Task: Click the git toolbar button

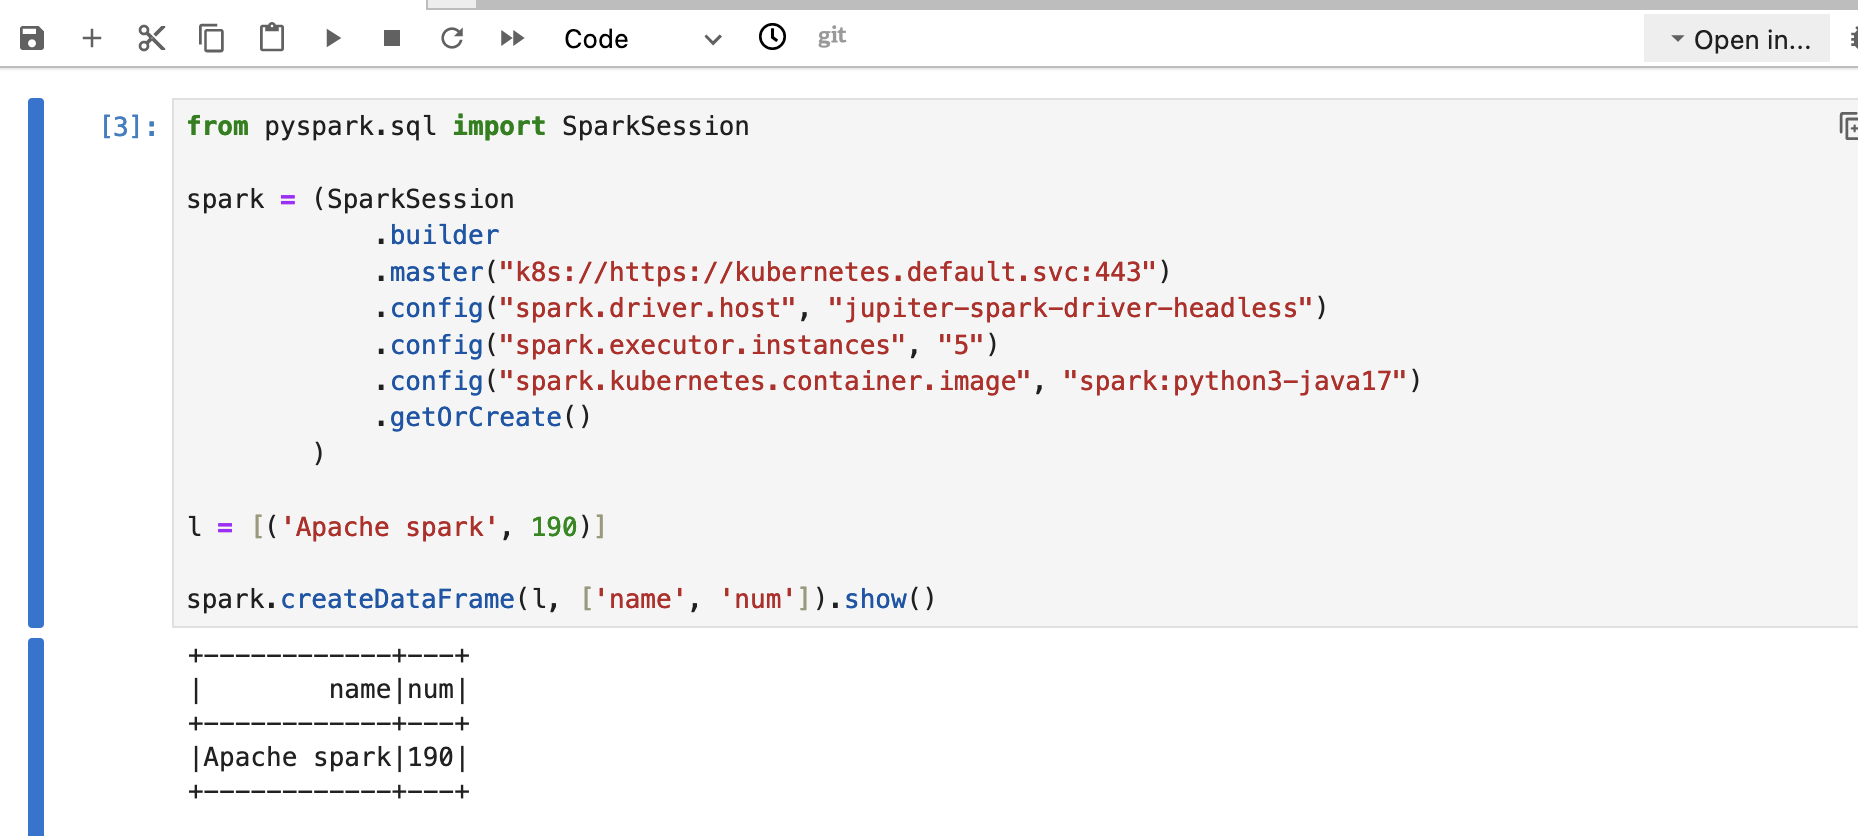Action: tap(832, 37)
